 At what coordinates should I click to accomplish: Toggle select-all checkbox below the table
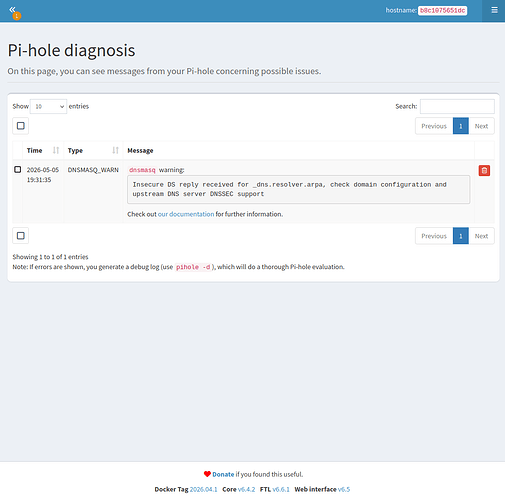click(21, 236)
